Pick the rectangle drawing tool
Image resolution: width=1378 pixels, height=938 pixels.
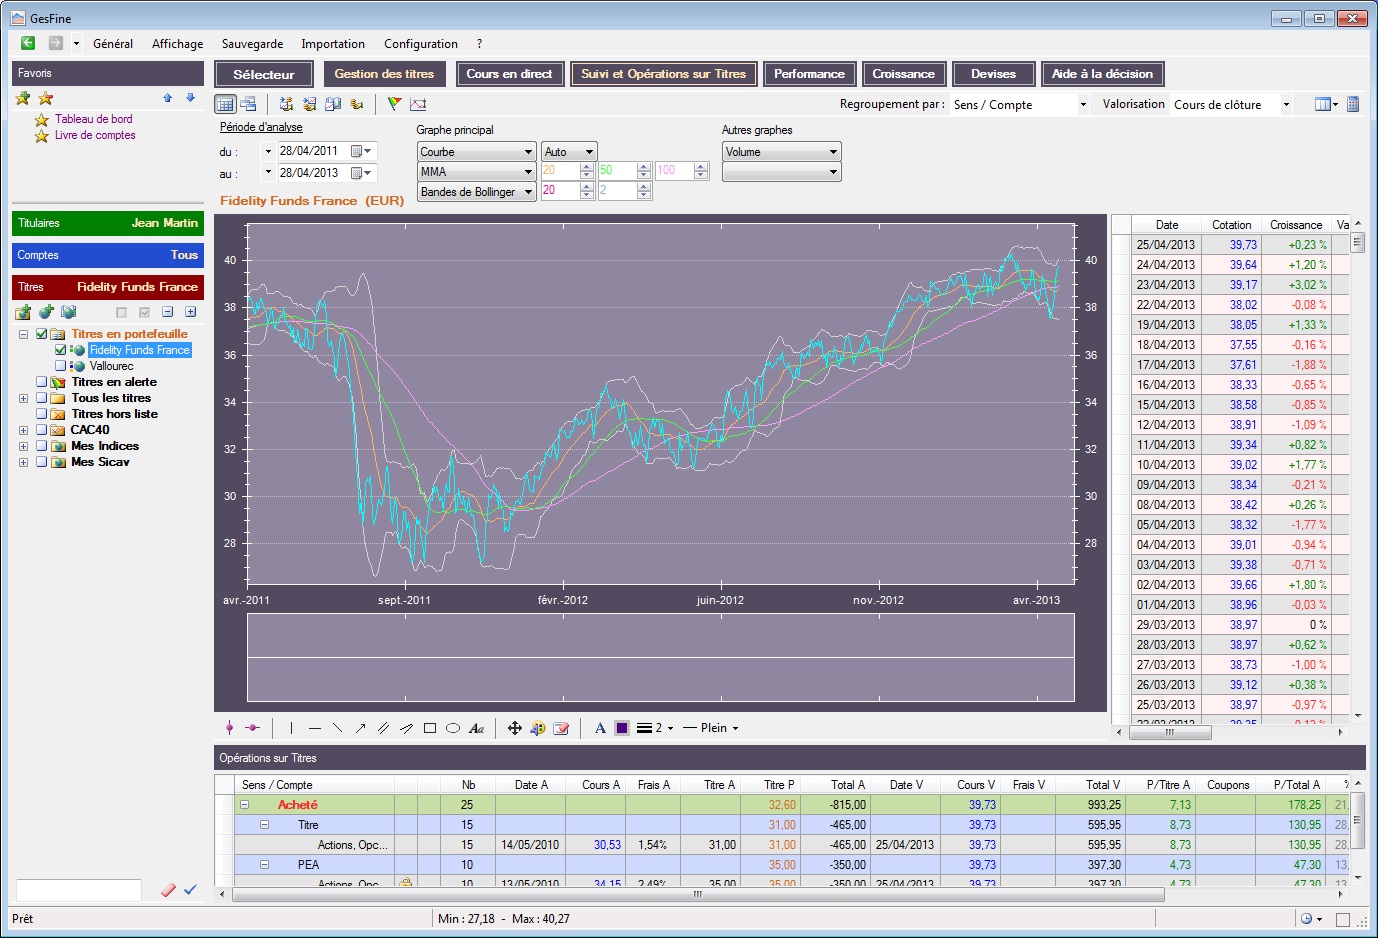point(430,728)
